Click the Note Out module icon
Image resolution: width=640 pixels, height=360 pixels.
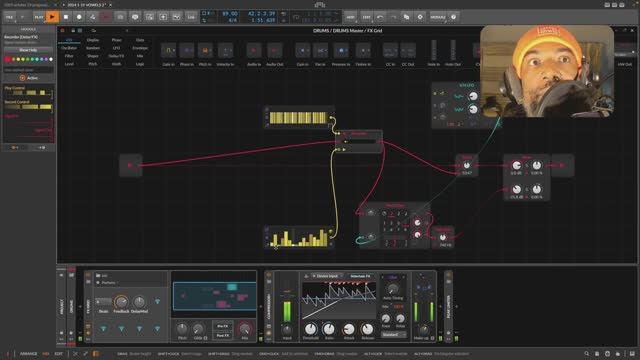(x=453, y=51)
